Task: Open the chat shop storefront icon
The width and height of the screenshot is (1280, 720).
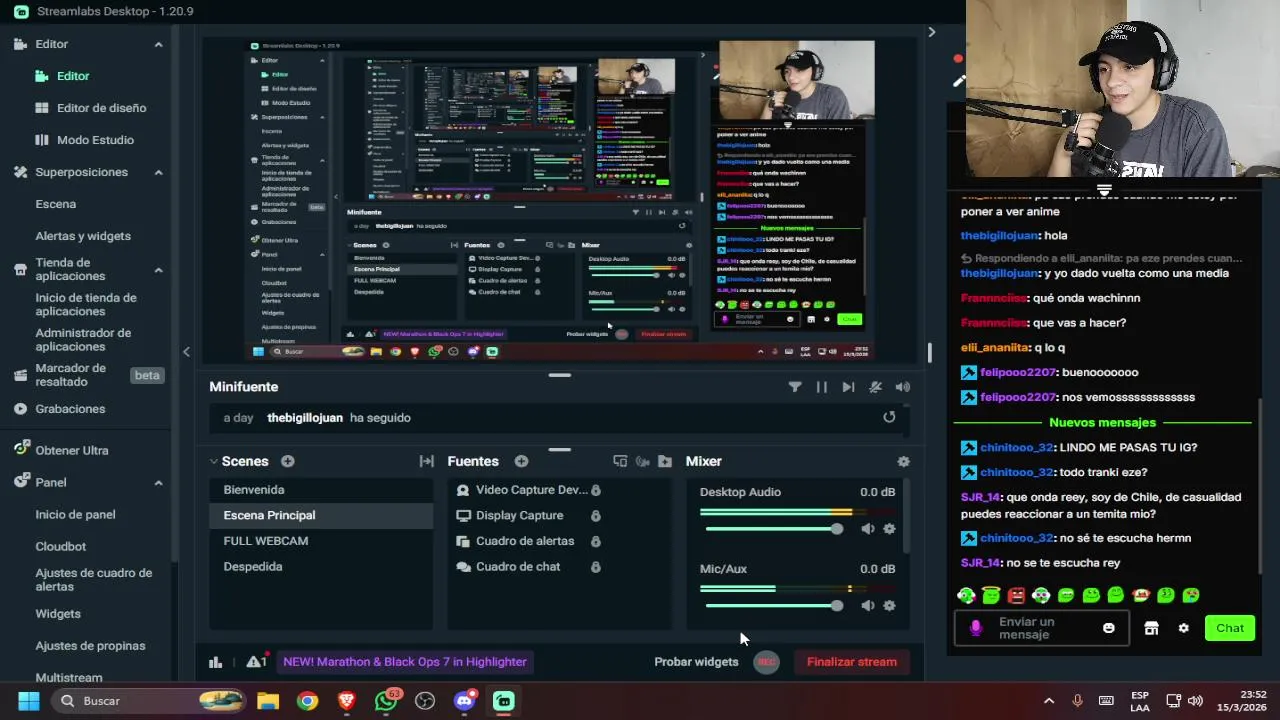Action: (1151, 628)
